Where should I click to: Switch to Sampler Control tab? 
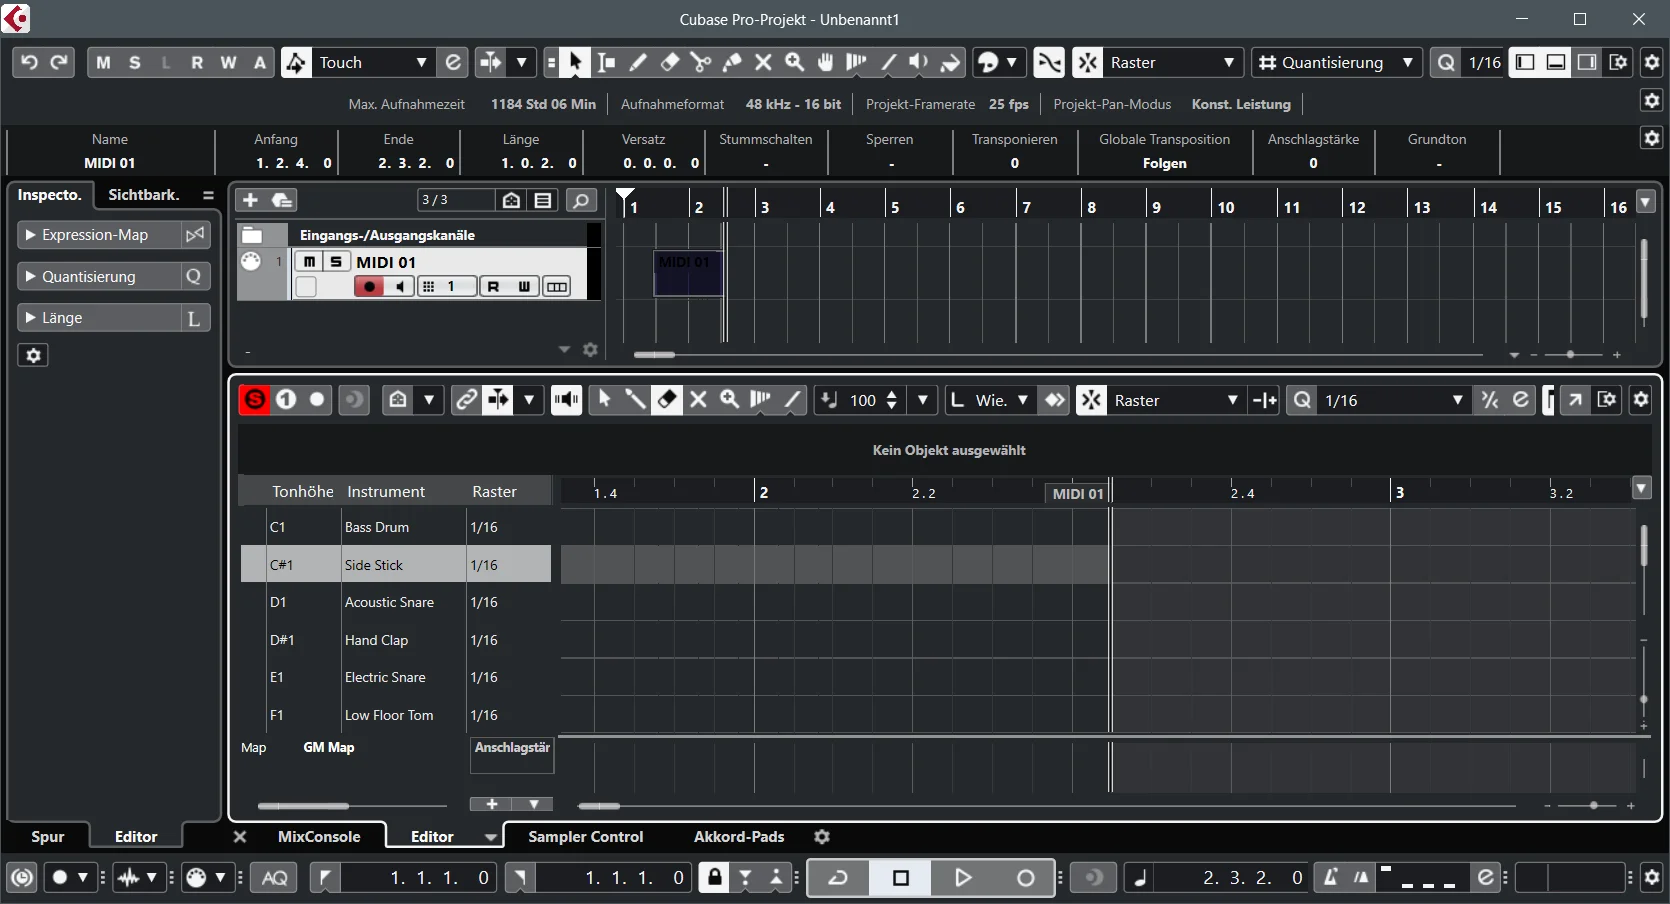586,837
